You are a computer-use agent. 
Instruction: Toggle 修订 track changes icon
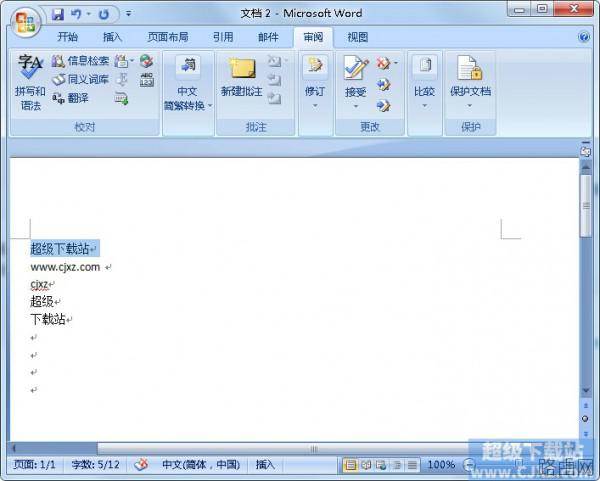pos(315,66)
